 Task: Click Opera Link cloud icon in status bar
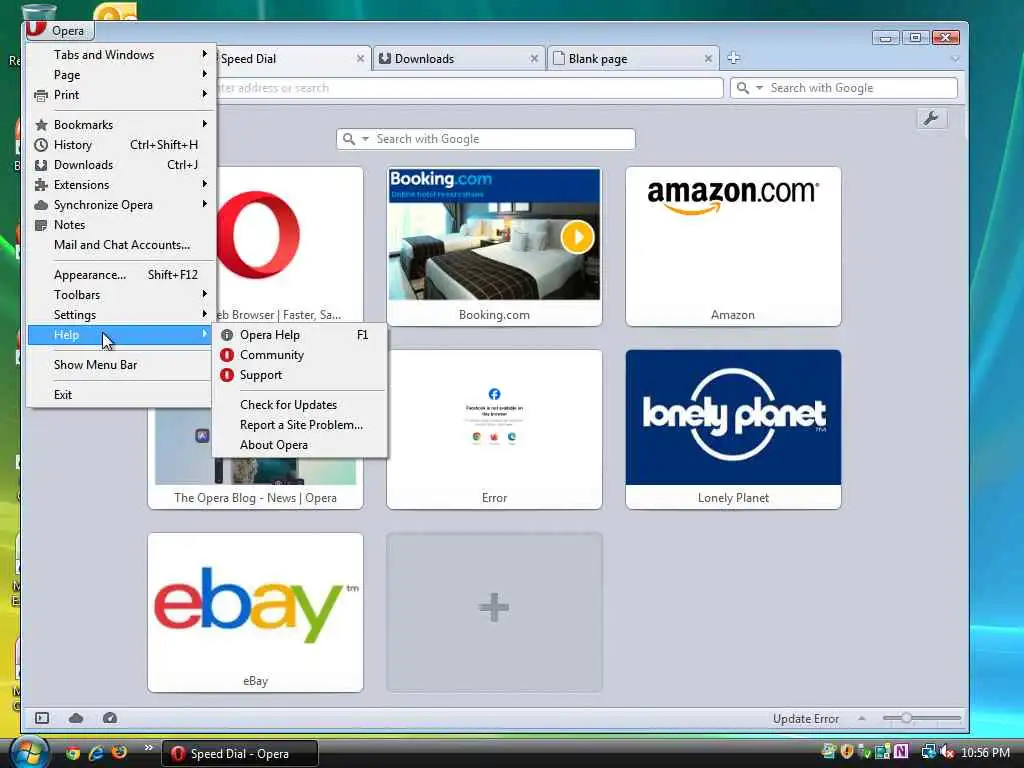coord(76,718)
